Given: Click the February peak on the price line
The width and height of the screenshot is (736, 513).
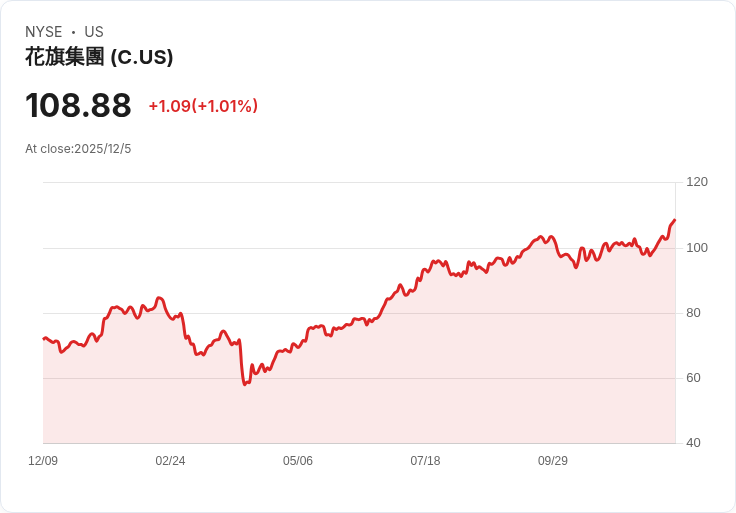Looking at the screenshot, I should [159, 298].
